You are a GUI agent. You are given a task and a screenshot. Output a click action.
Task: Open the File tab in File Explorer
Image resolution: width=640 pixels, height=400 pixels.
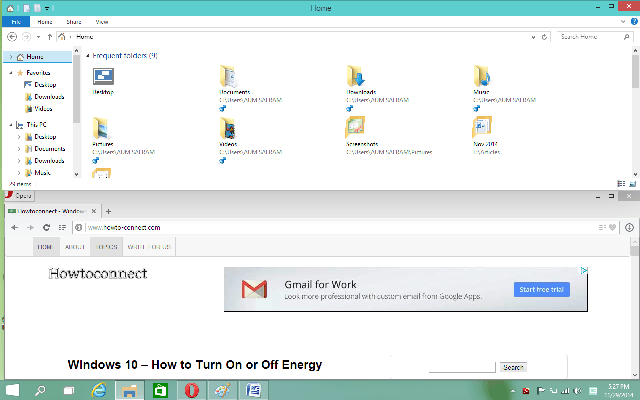coord(16,22)
